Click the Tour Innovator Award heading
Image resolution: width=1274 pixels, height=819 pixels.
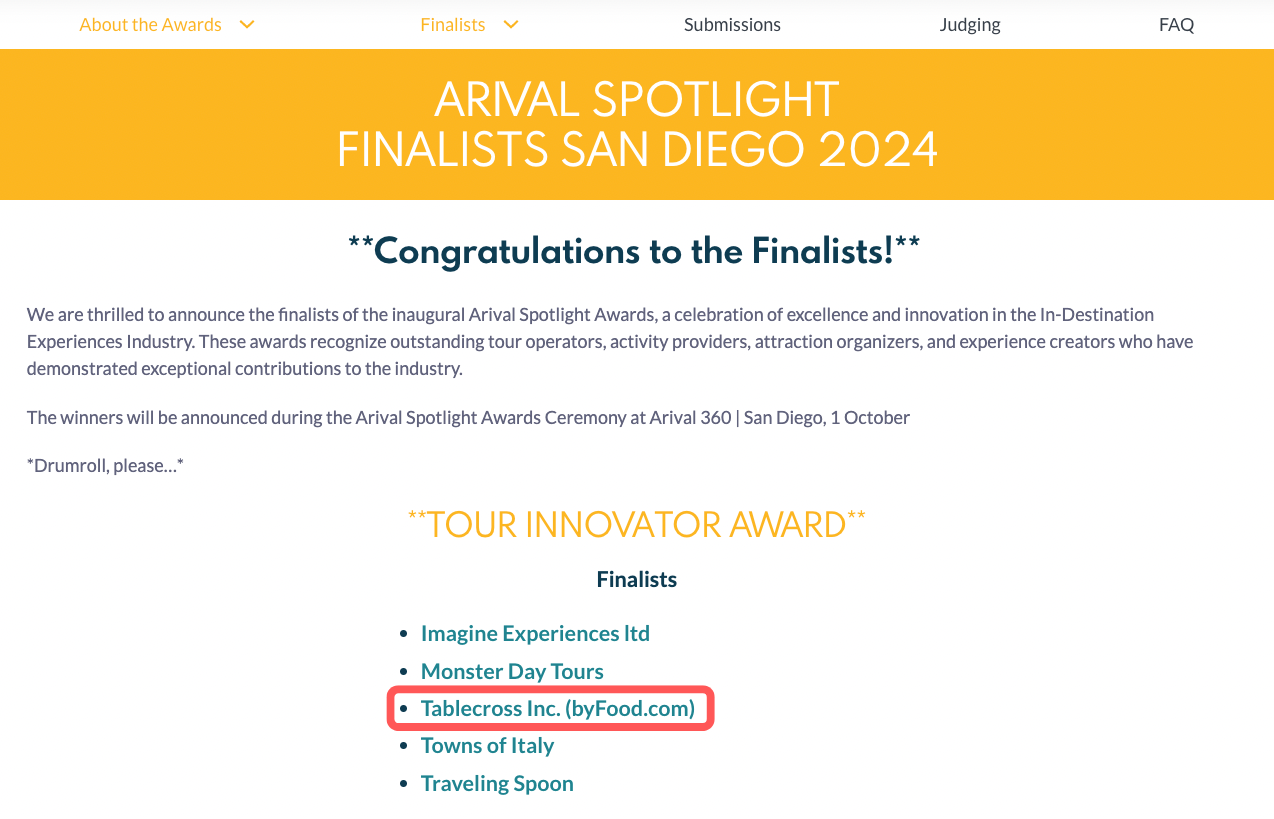point(636,524)
